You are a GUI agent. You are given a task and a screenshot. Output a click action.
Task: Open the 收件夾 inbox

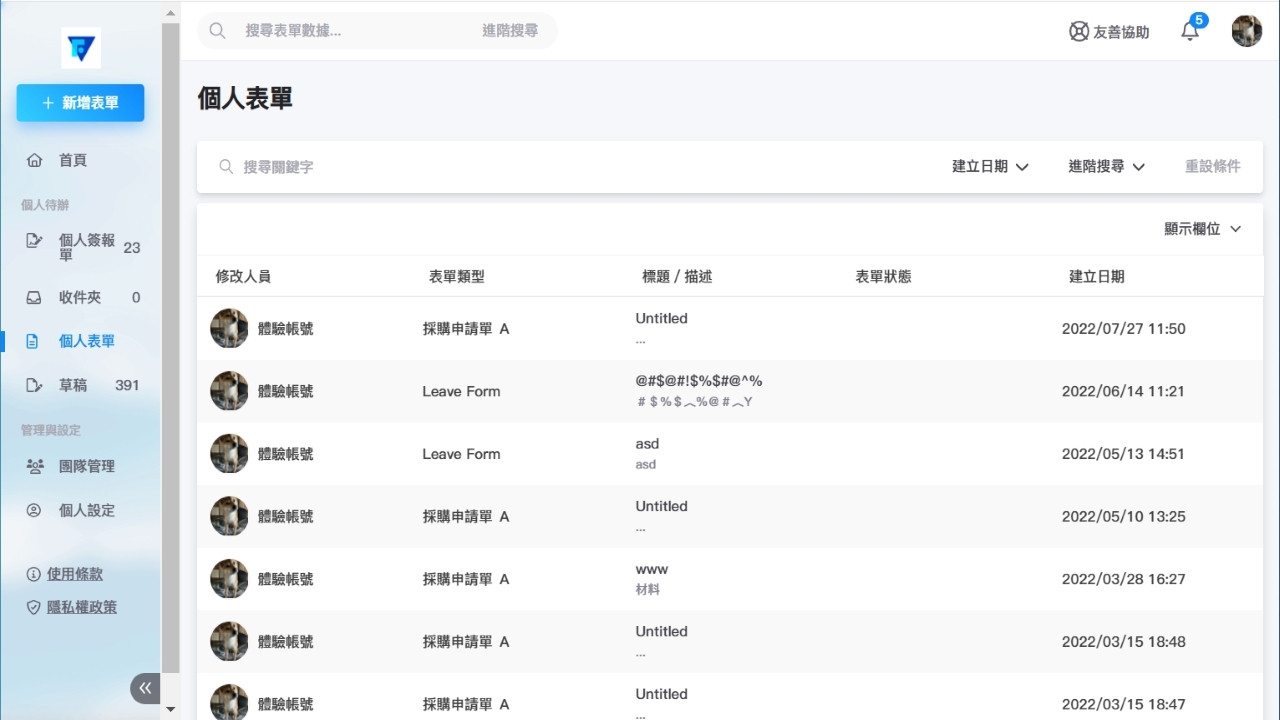pos(80,297)
